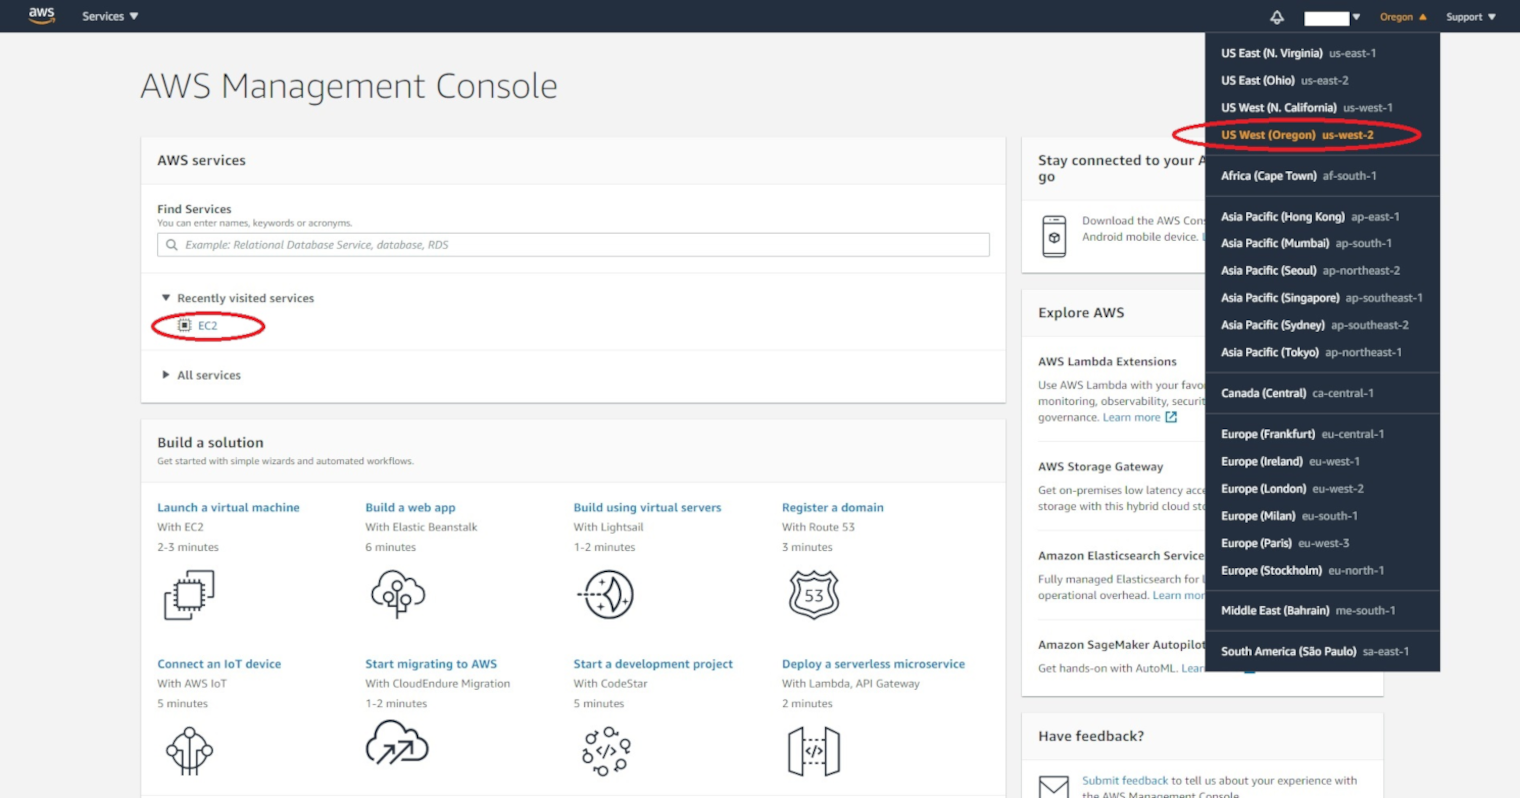This screenshot has width=1520, height=798.
Task: Click the CloudEndure migration cloud icon
Action: (x=397, y=745)
